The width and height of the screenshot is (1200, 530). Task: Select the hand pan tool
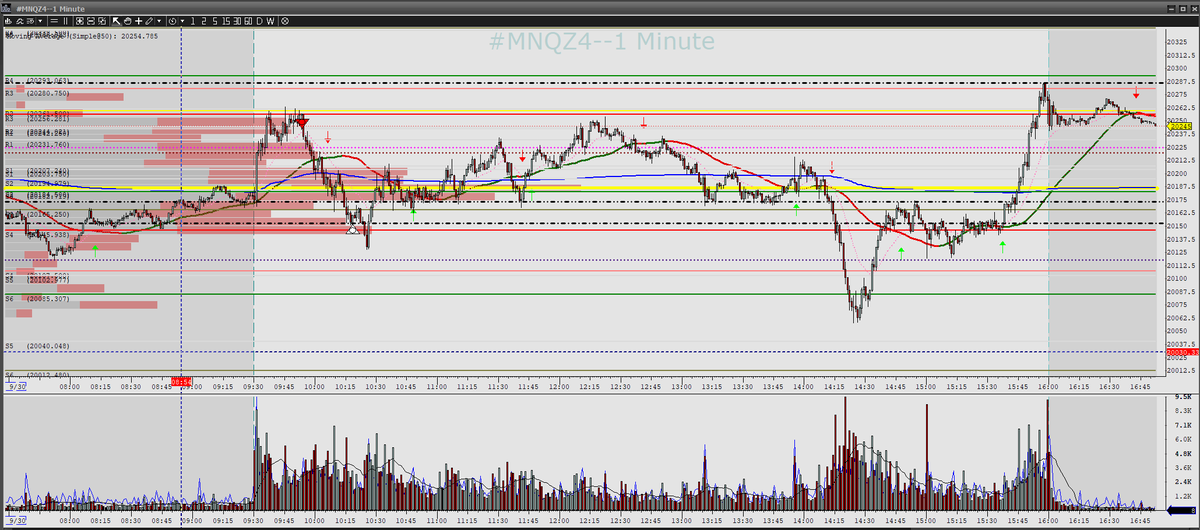127,21
